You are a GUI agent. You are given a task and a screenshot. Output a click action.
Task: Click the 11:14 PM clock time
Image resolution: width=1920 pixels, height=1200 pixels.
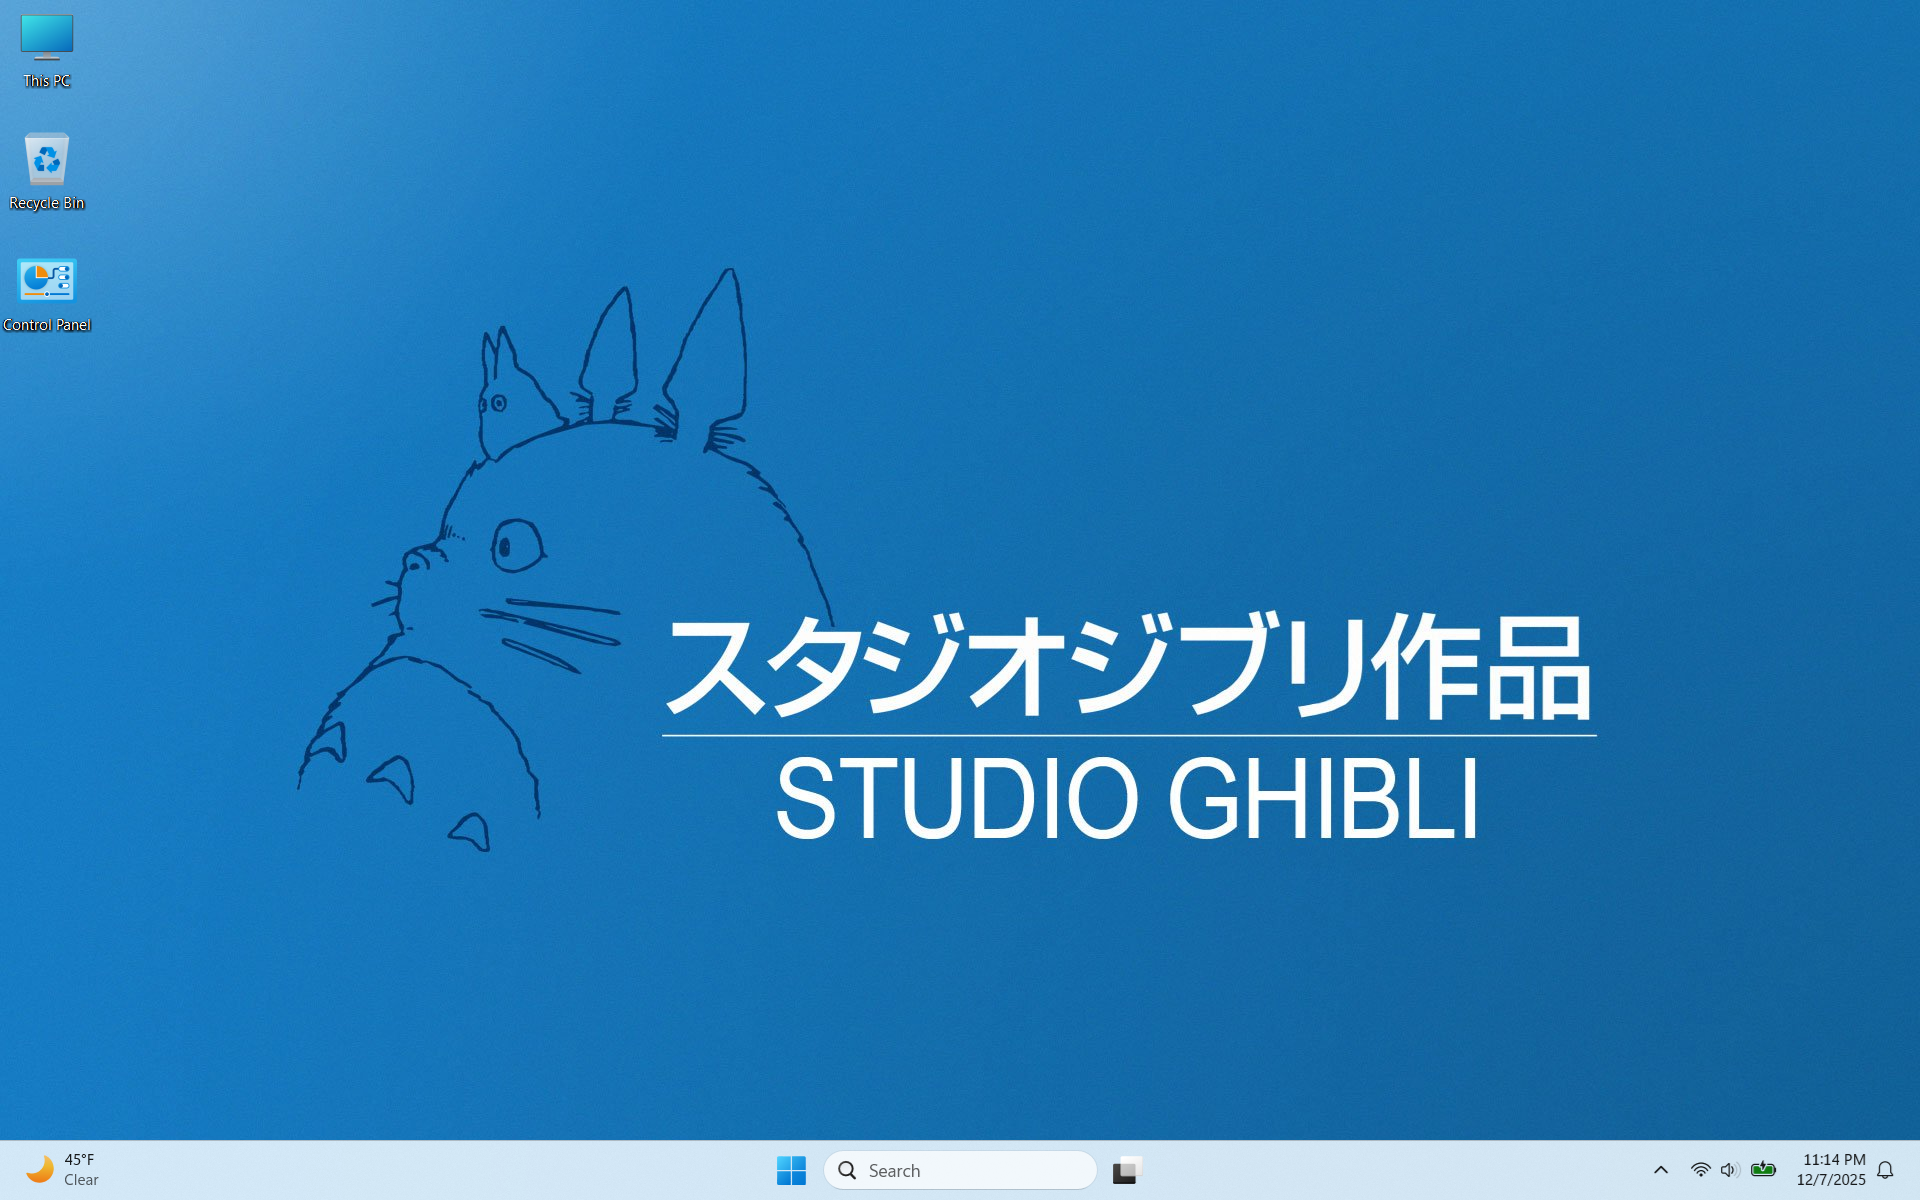click(1833, 1160)
